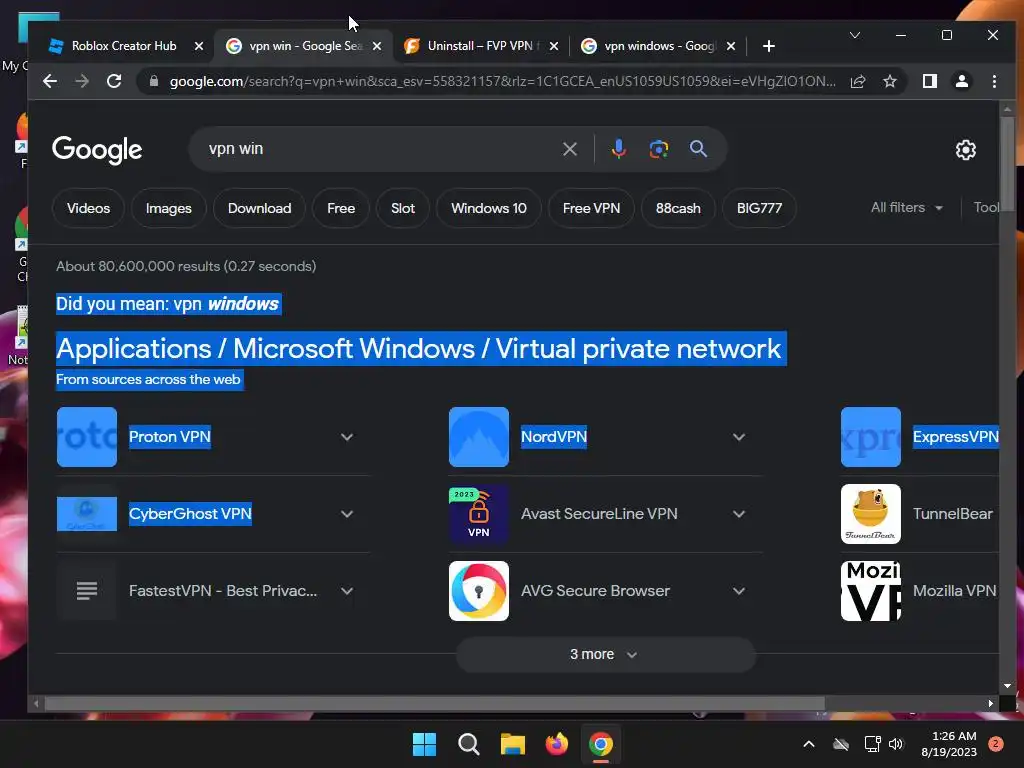Click 'vpn windows' spelling suggestion link
1024x768 pixels.
[226, 304]
